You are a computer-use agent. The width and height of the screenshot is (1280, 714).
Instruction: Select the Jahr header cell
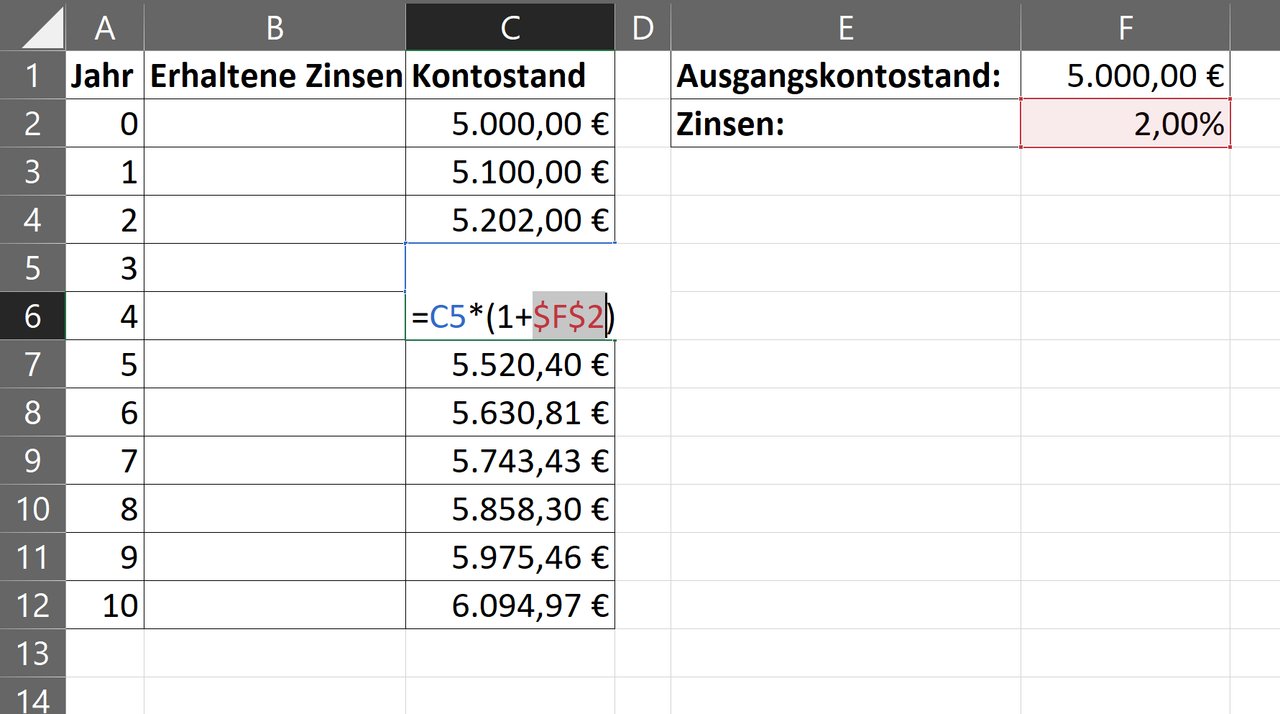tap(104, 75)
